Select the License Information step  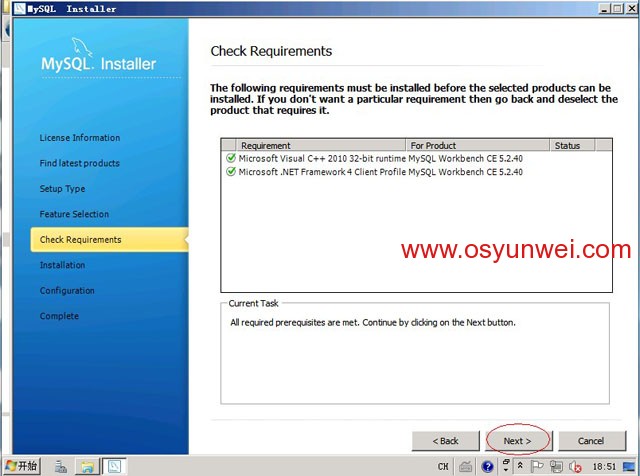click(80, 138)
